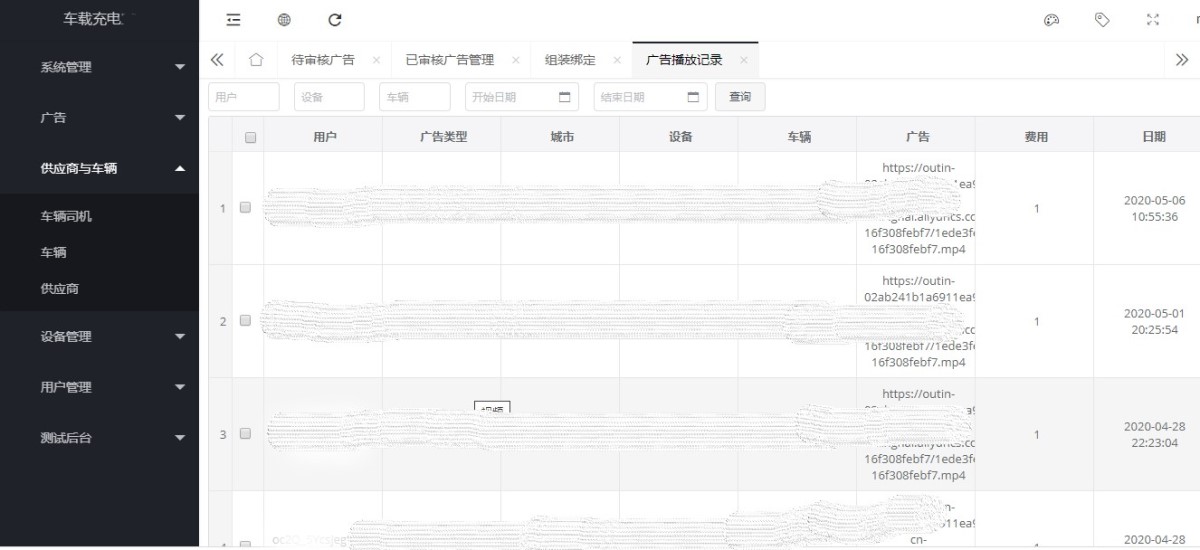Switch to the 待审核广告 tab

click(322, 60)
